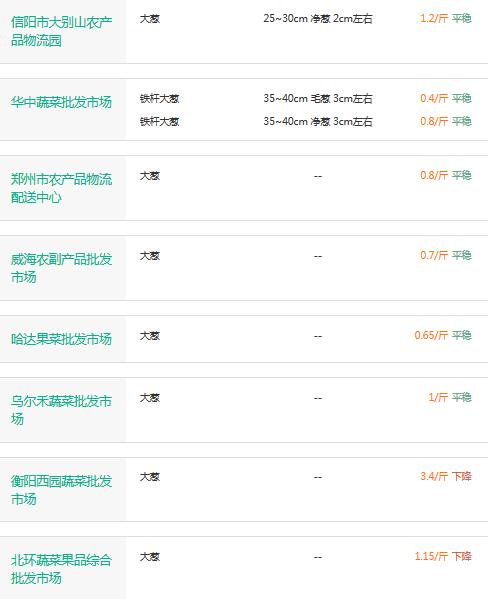
Task: Click the 0.4/斤 price for 毛葱
Action: pos(434,98)
